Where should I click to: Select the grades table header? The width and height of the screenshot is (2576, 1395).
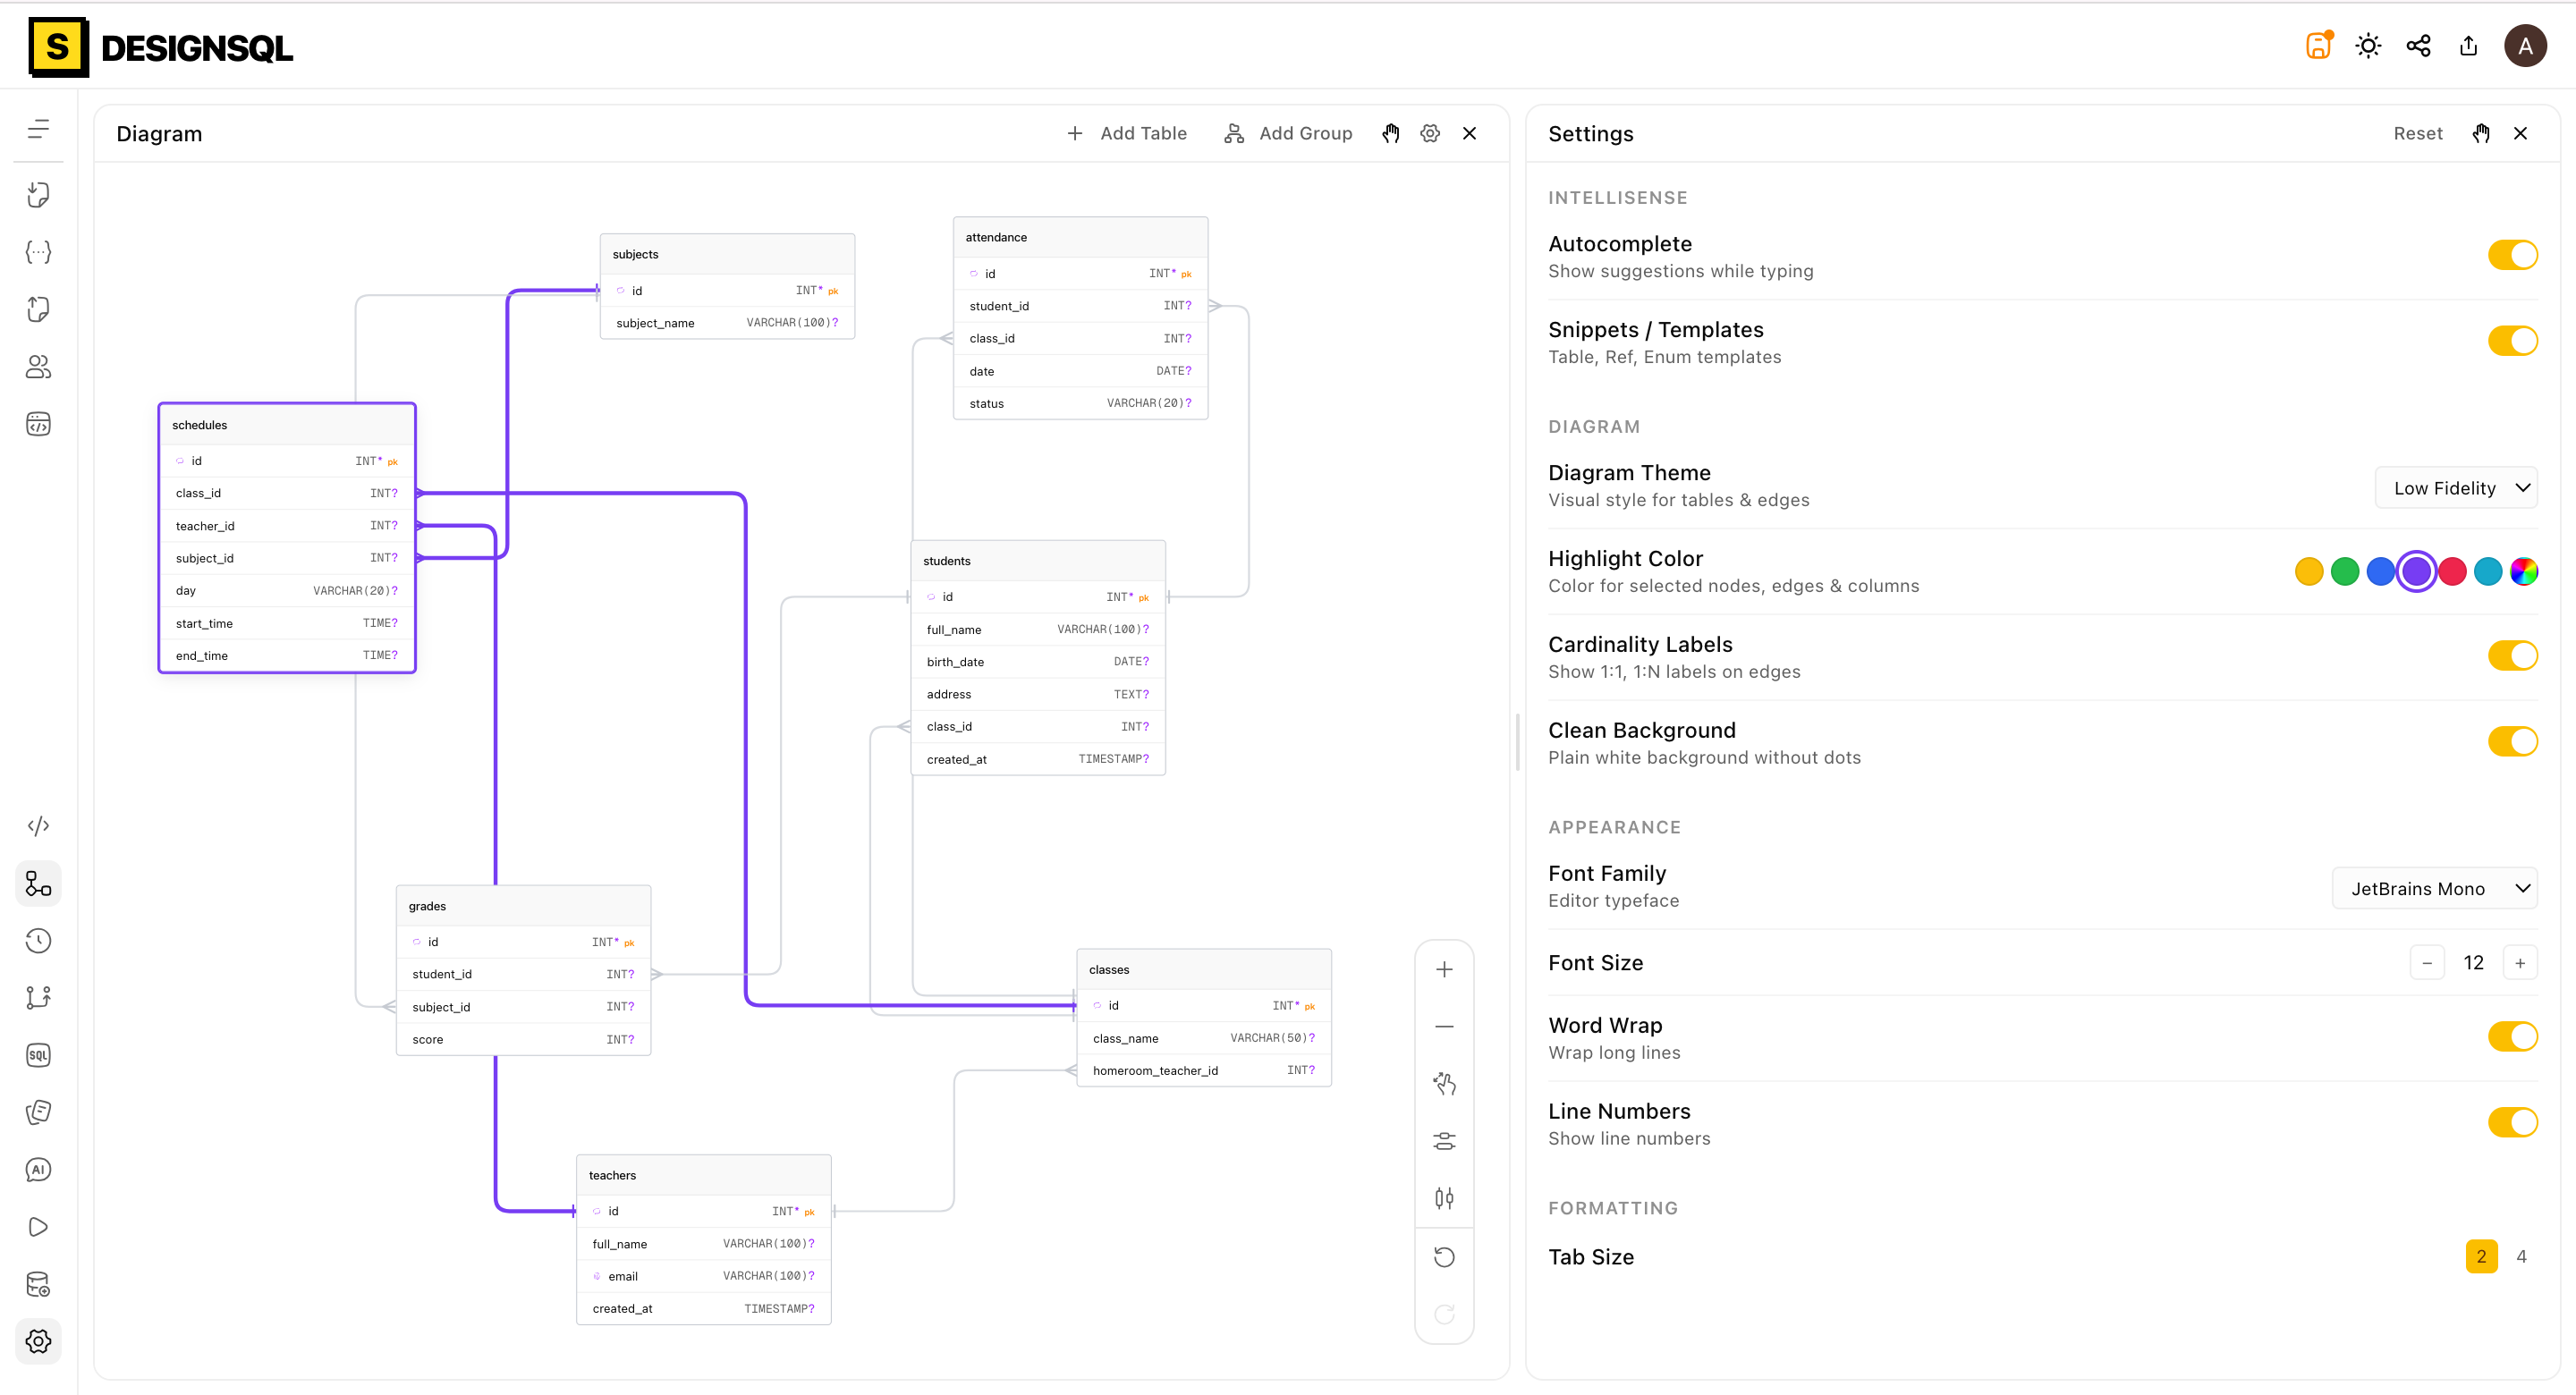coord(523,906)
